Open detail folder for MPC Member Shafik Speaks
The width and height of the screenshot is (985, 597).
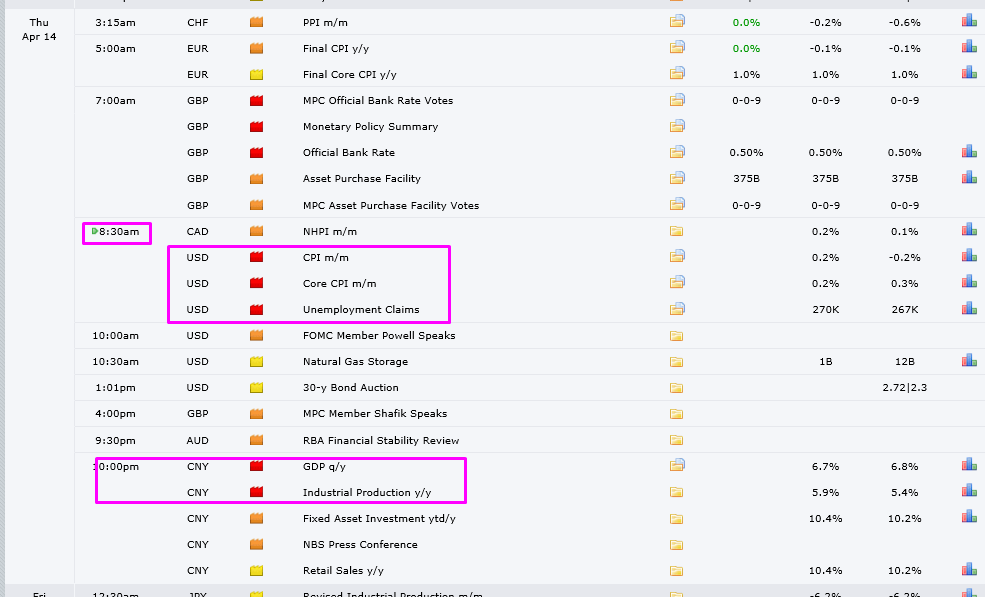point(676,414)
